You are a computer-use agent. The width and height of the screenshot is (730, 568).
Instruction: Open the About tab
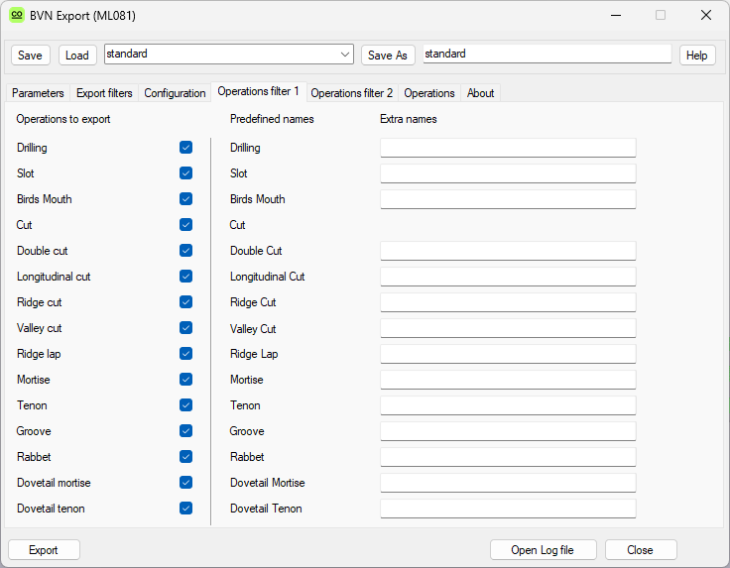480,93
